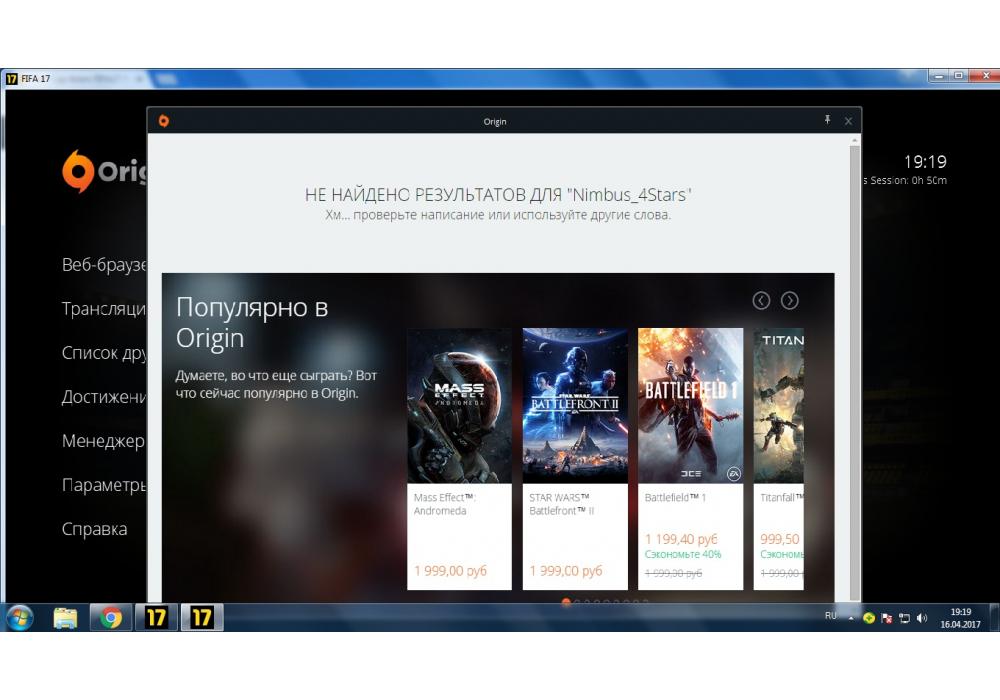Click the 999,50 Titanfall price
The height and width of the screenshot is (700, 1000).
point(779,539)
